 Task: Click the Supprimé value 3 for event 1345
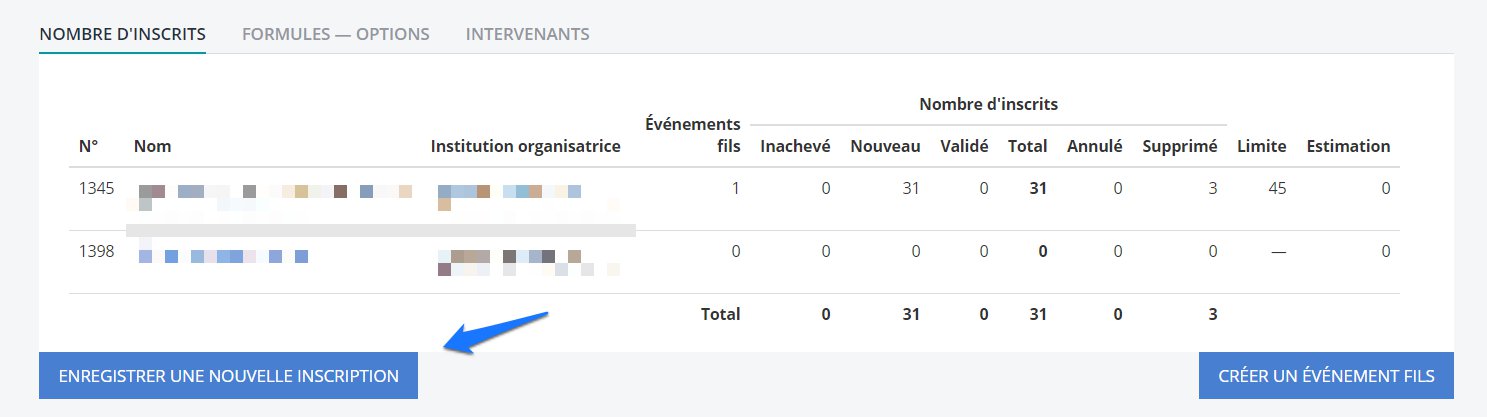click(1212, 188)
